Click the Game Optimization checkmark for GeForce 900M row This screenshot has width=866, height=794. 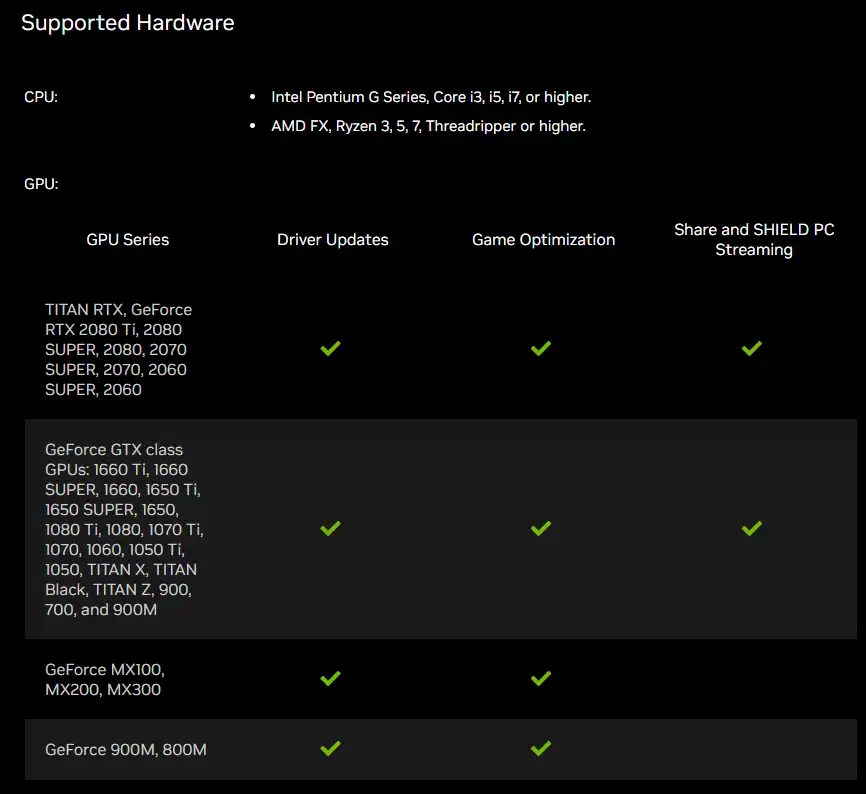(541, 748)
